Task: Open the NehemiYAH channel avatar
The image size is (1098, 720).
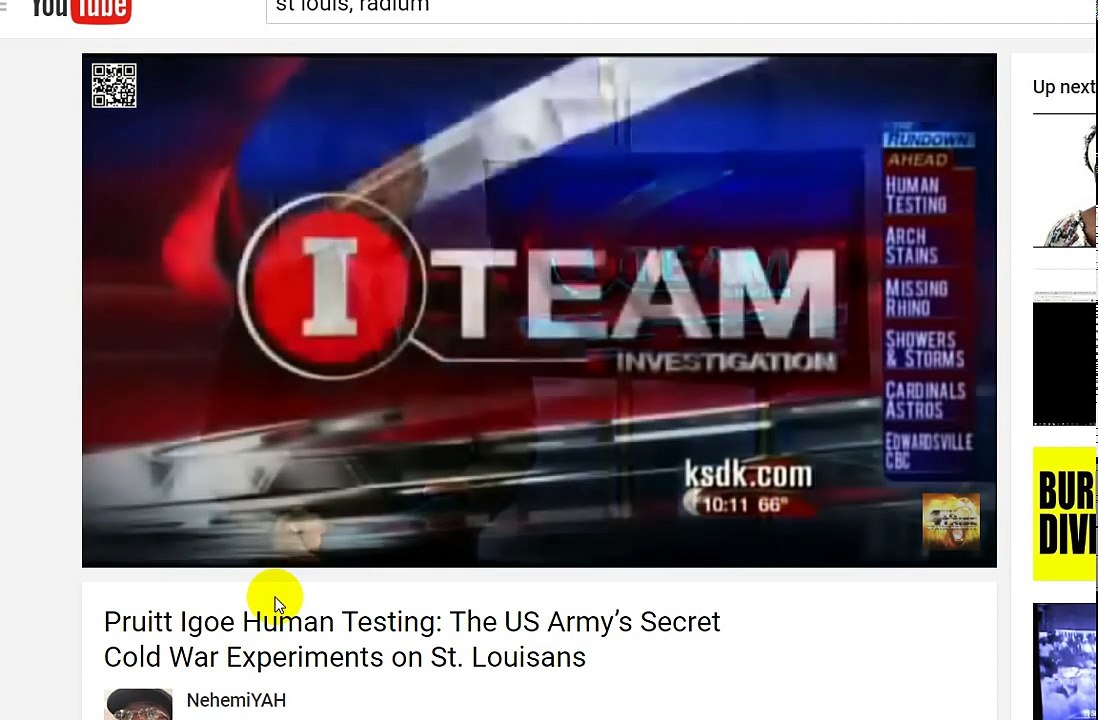Action: (138, 705)
